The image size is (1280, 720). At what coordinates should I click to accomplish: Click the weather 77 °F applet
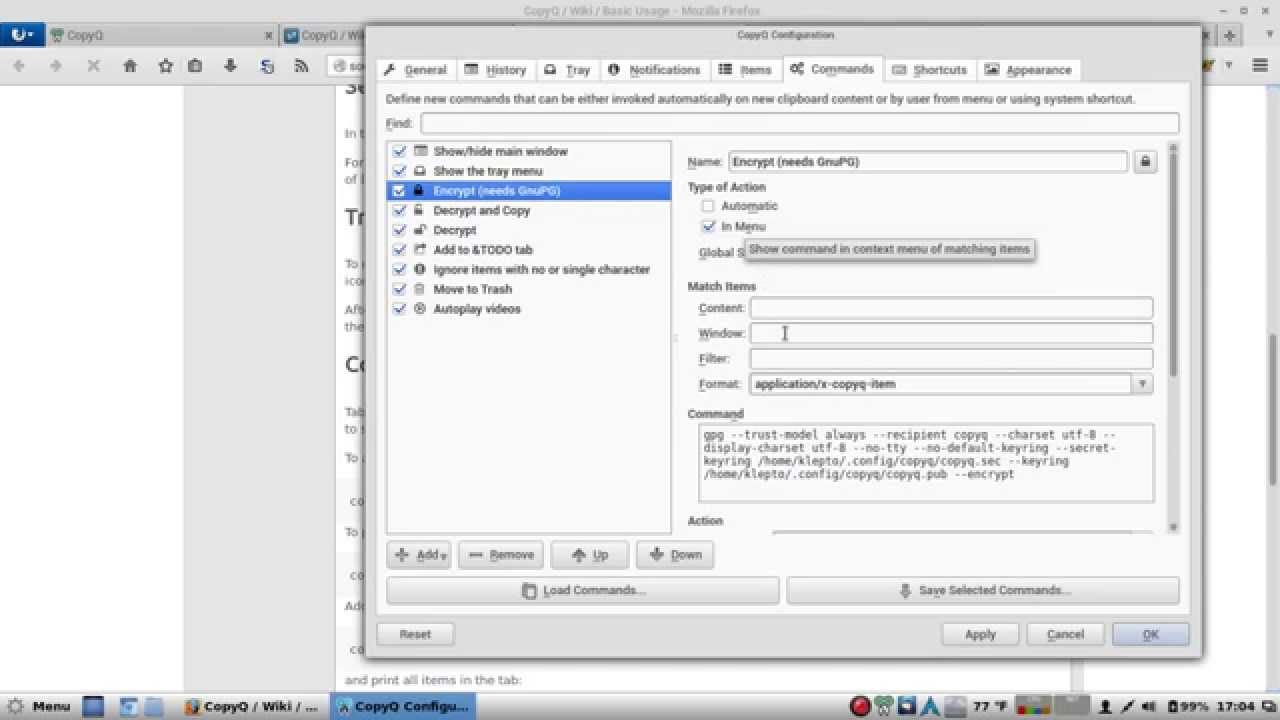991,706
